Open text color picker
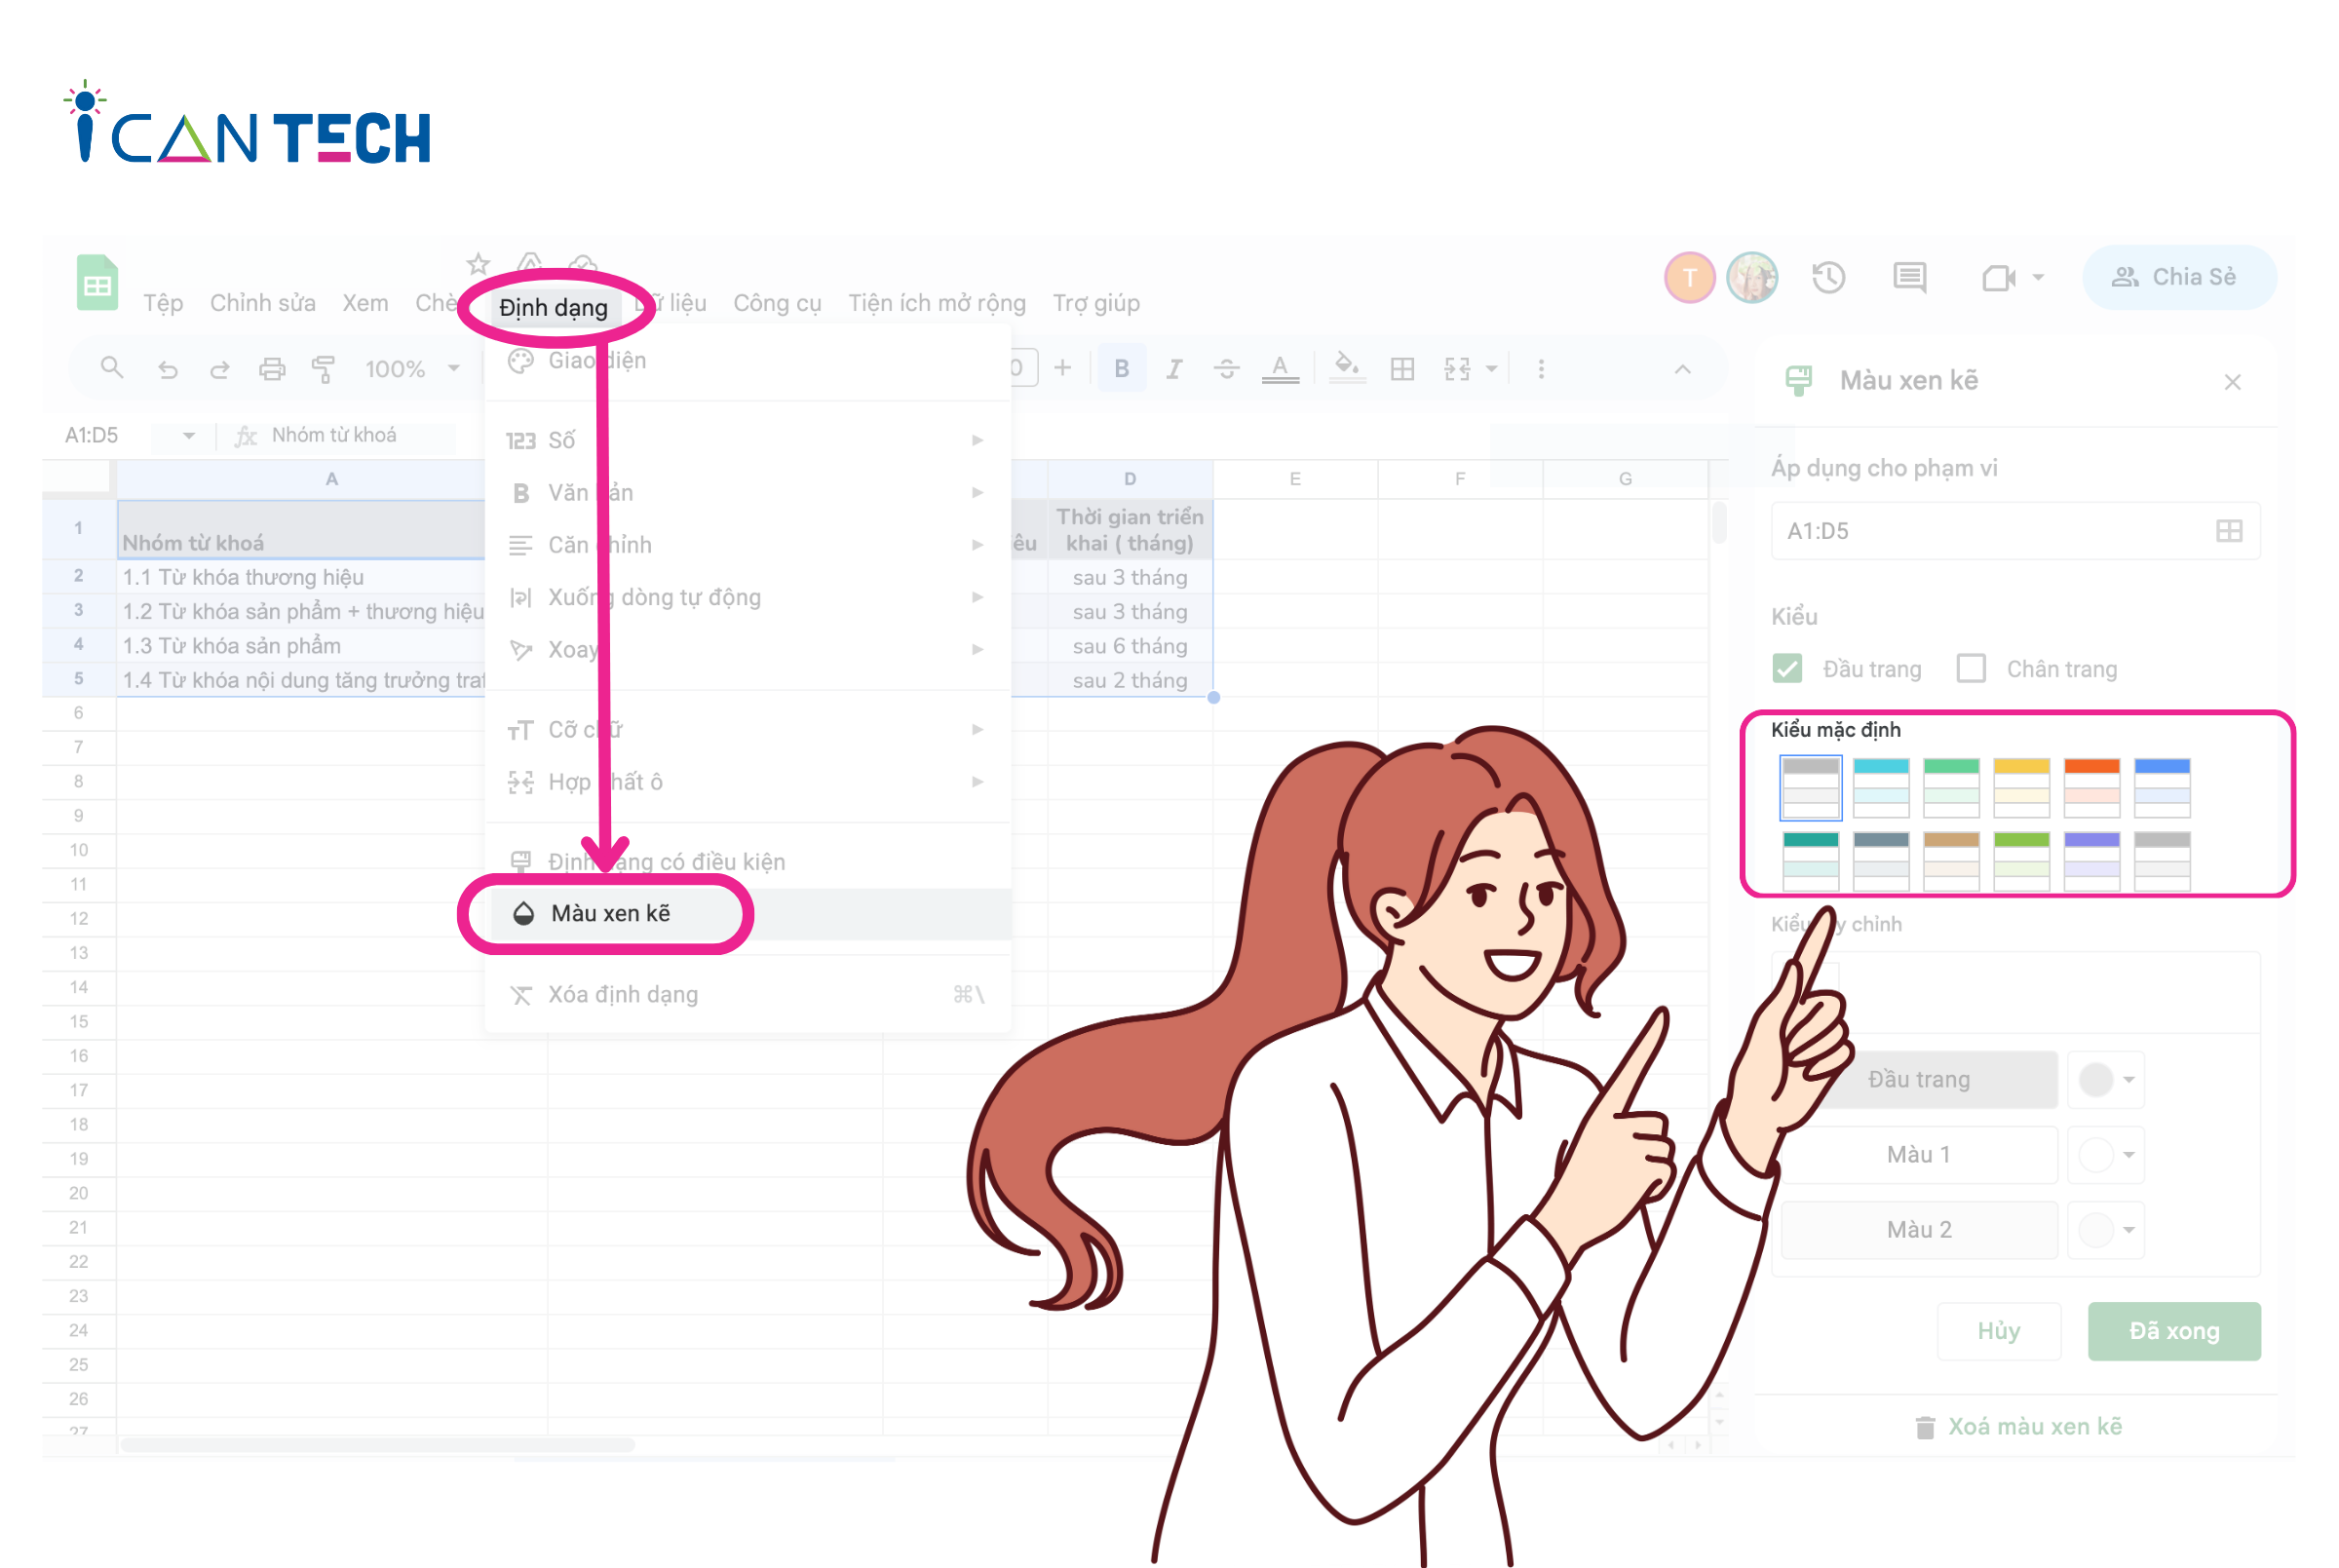The image size is (2339, 1568). [1280, 369]
